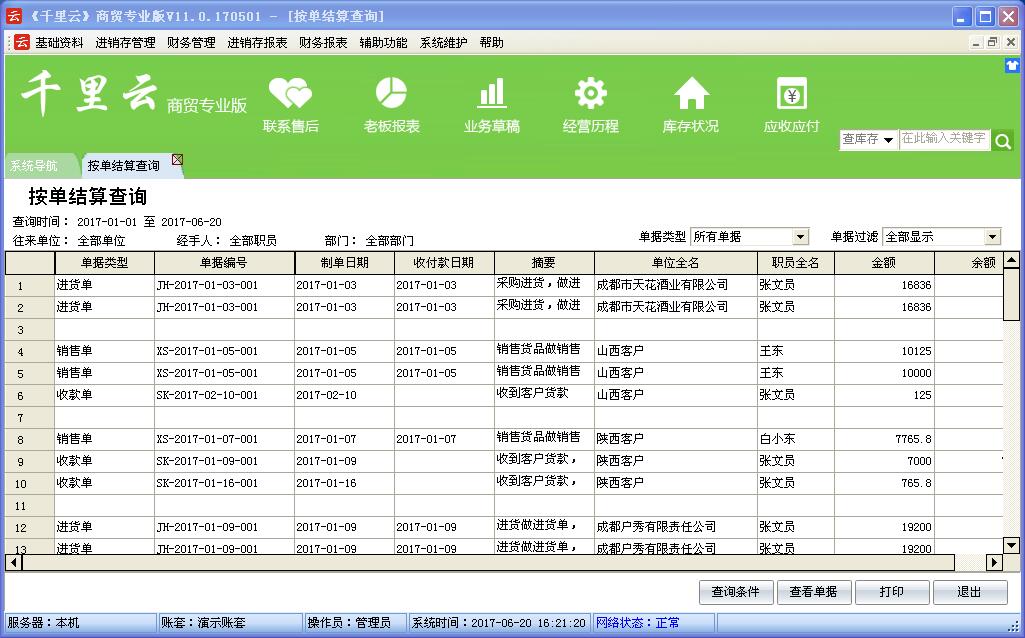This screenshot has width=1025, height=638.
Task: Click the 查看单据 button
Action: (813, 592)
